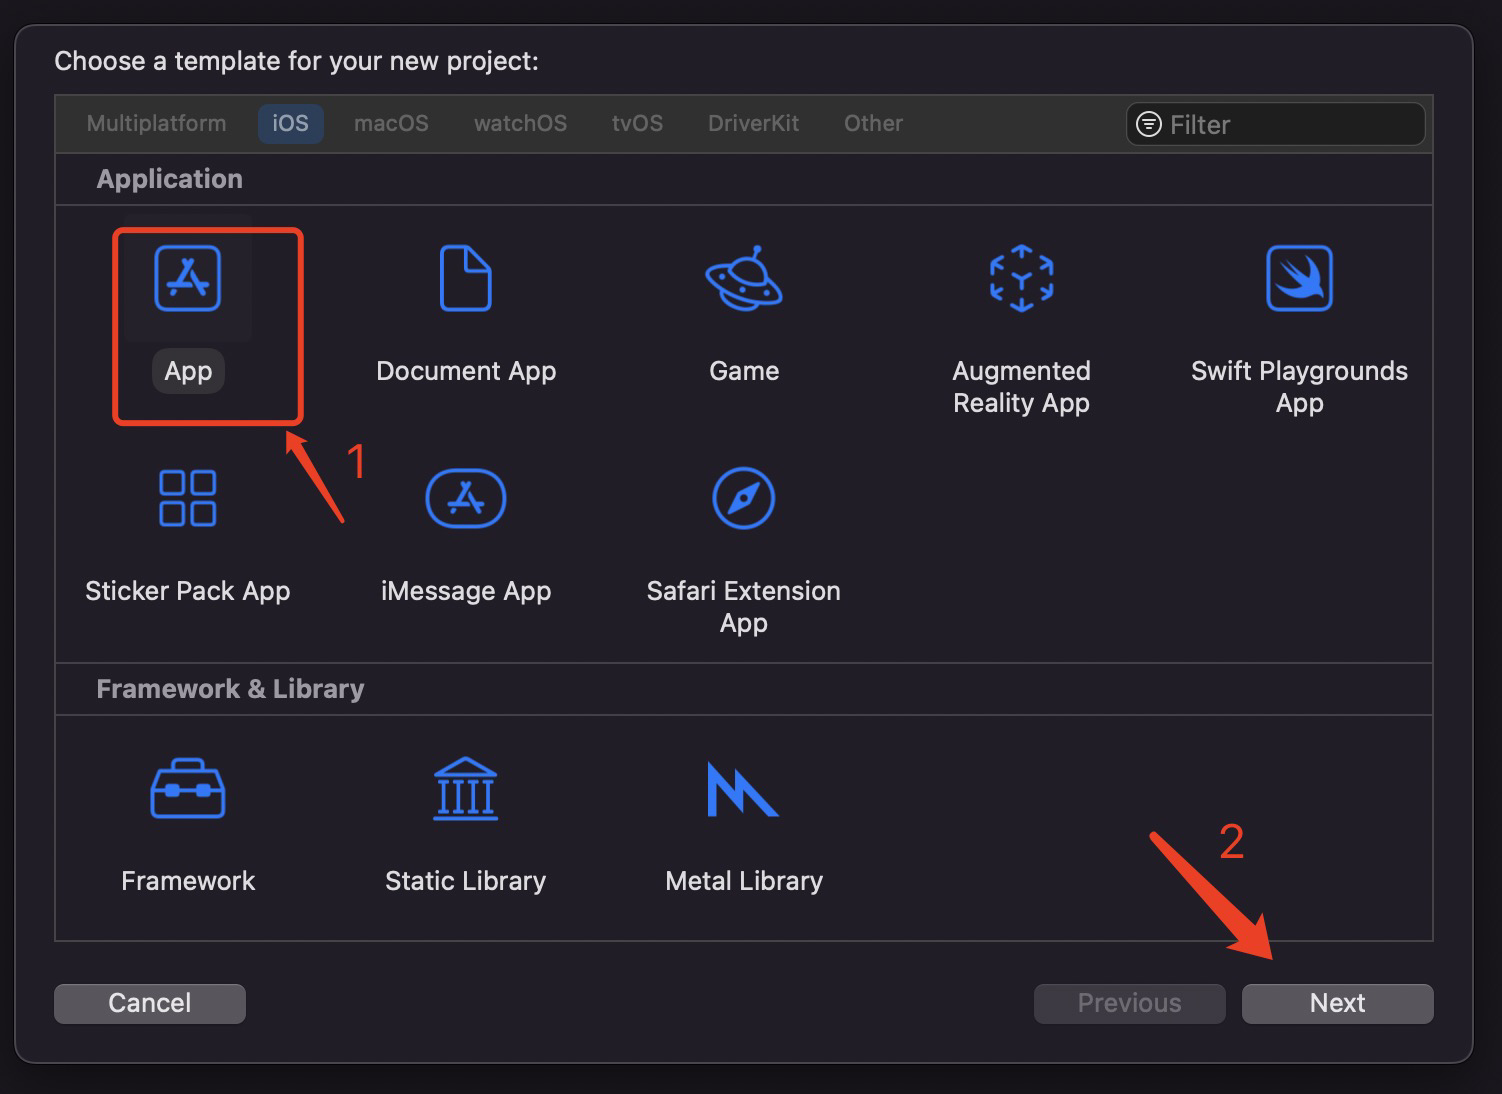Select the Augmented Reality App cube icon

pos(1021,278)
